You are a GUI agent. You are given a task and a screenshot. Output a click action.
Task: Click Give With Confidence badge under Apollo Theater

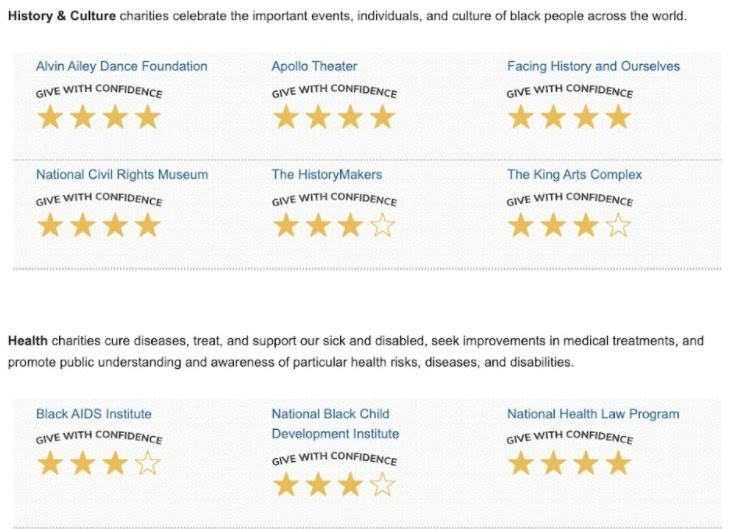334,92
